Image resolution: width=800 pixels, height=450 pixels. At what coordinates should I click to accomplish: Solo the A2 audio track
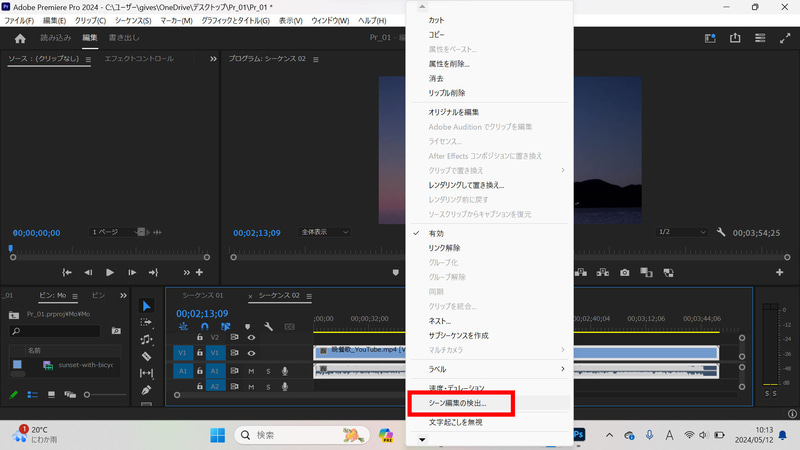pyautogui.click(x=268, y=387)
